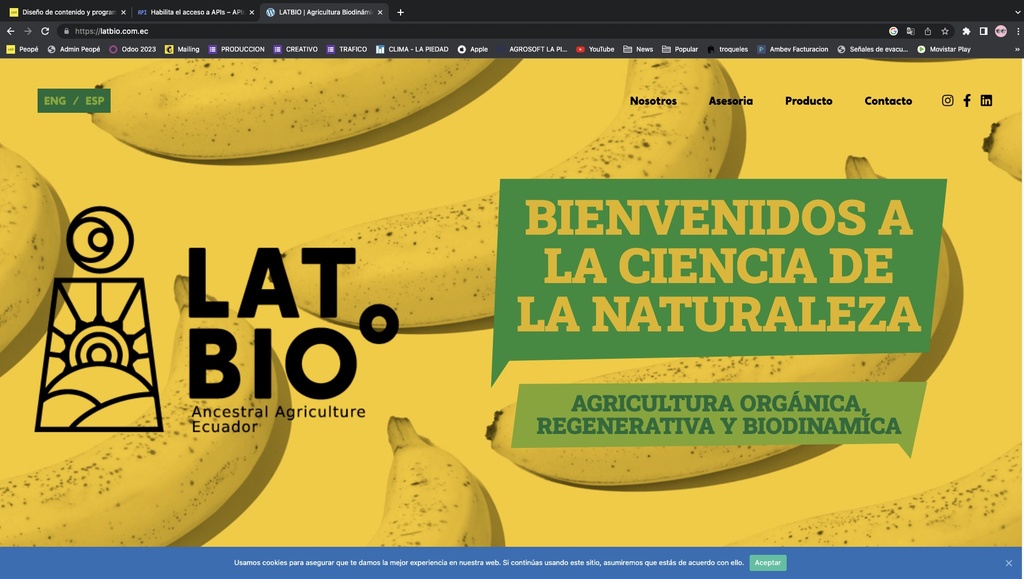
Task: Open the PRODUCCION bookmark
Action: [x=236, y=49]
